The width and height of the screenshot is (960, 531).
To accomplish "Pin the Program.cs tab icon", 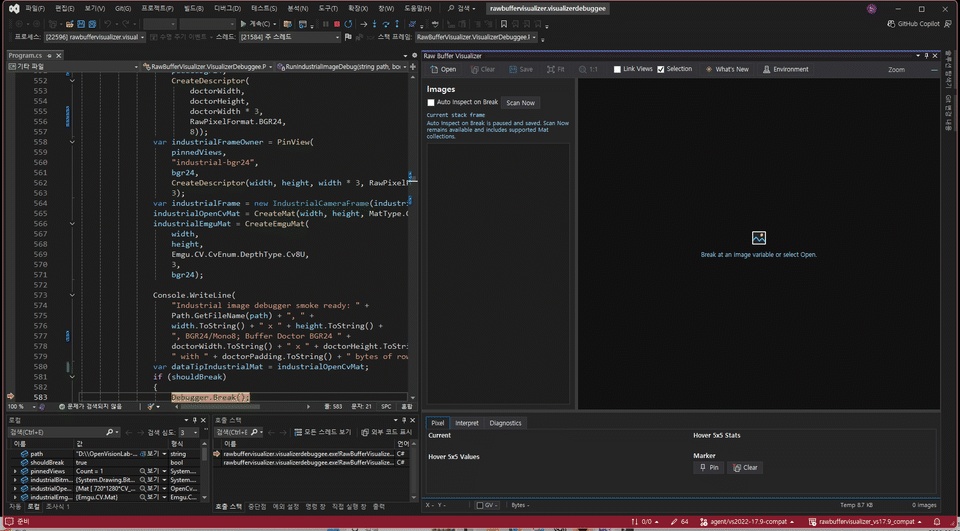I will (48, 56).
